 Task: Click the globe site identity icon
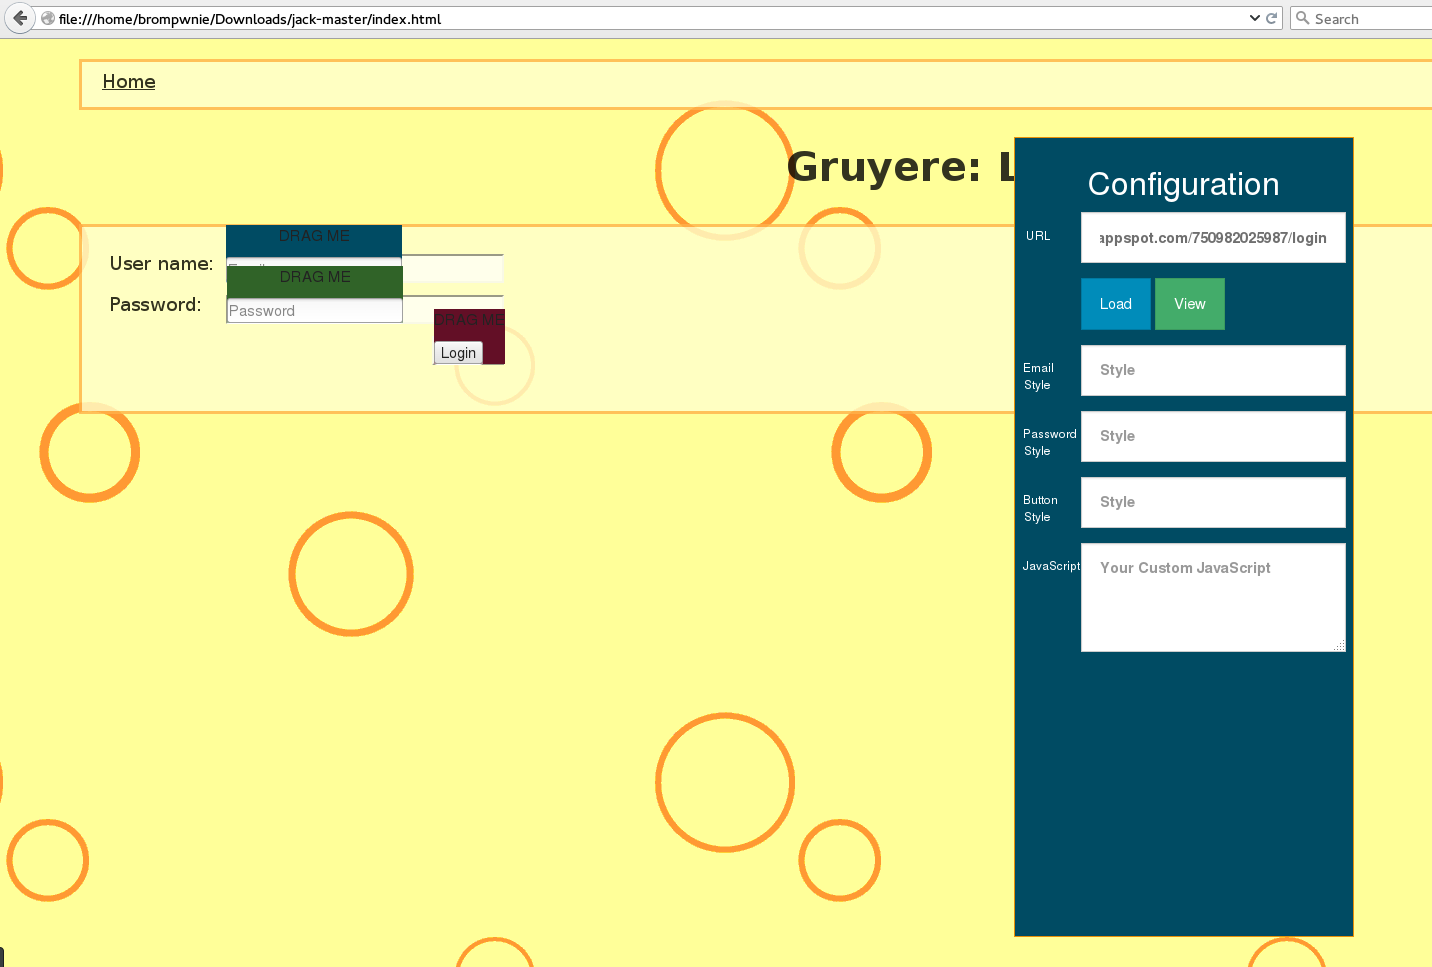click(47, 18)
